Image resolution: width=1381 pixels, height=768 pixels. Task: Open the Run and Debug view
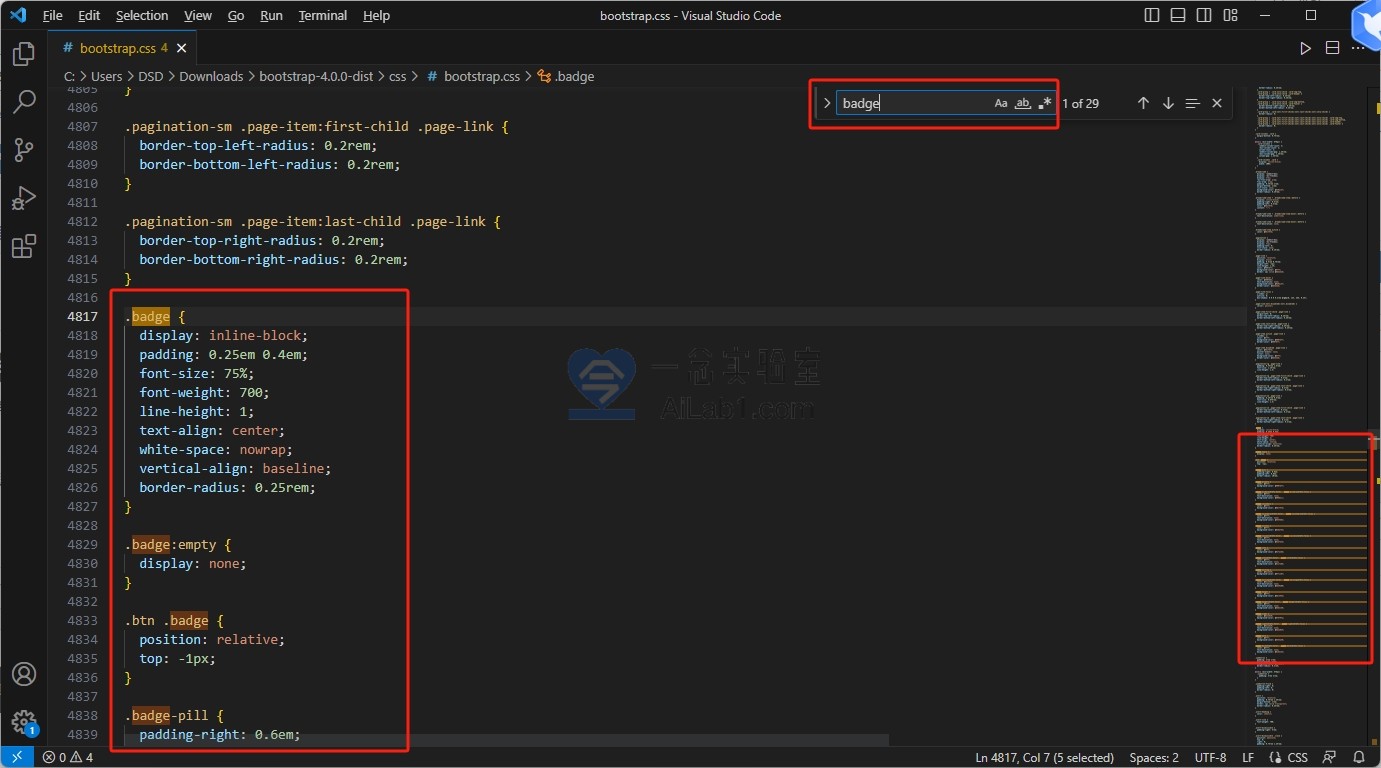point(24,198)
